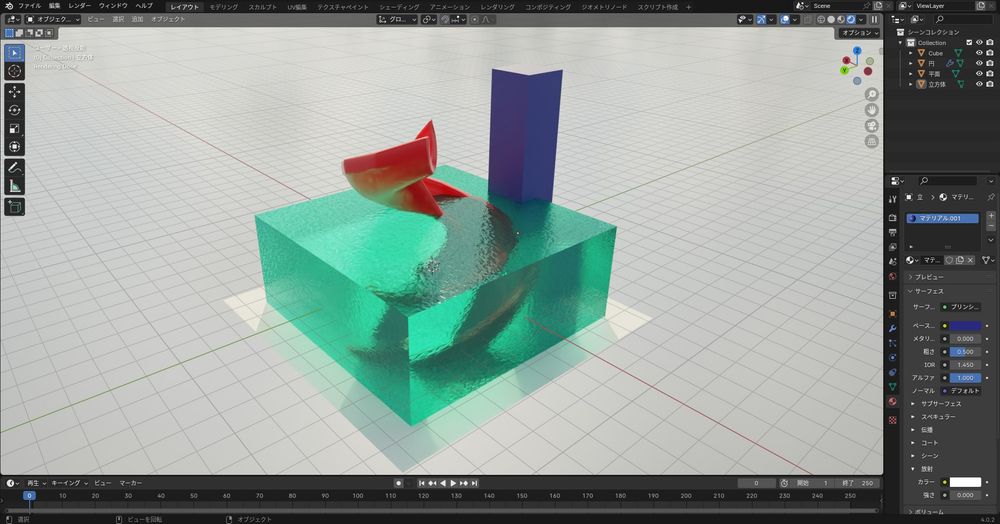This screenshot has width=1000, height=524.
Task: Switch to モデリング workspace tab
Action: 224,7
